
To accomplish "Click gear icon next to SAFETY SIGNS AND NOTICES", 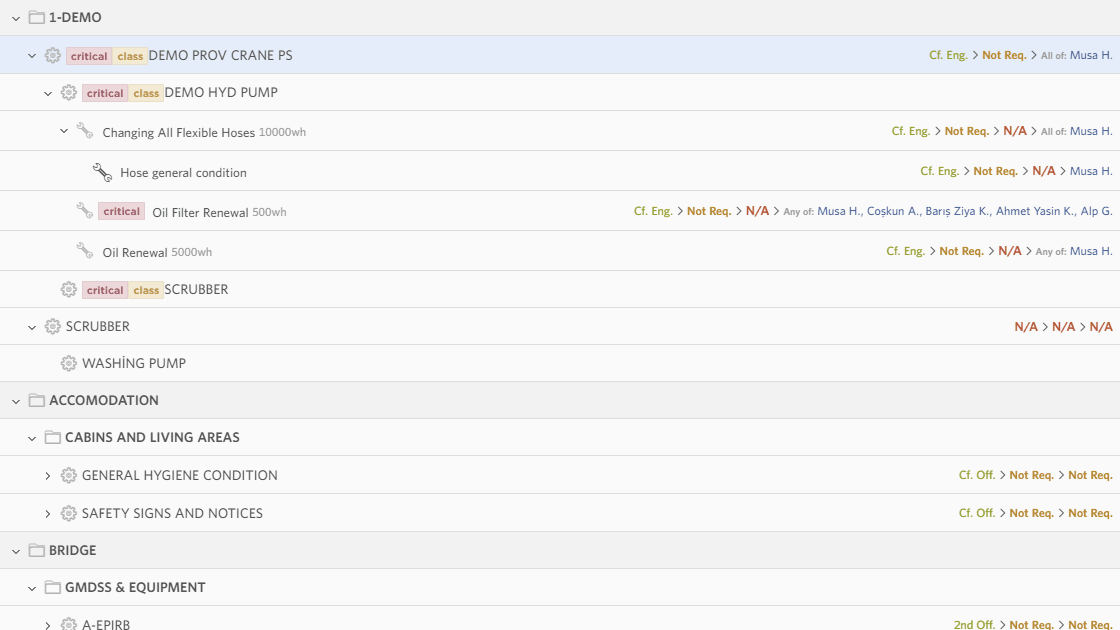I will 69,513.
